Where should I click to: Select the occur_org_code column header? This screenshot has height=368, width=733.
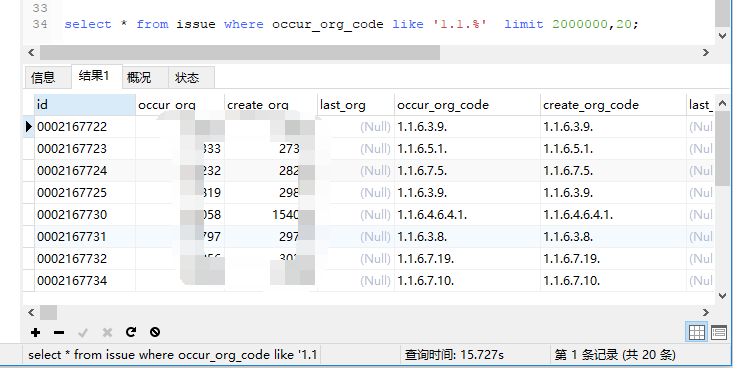[467, 105]
